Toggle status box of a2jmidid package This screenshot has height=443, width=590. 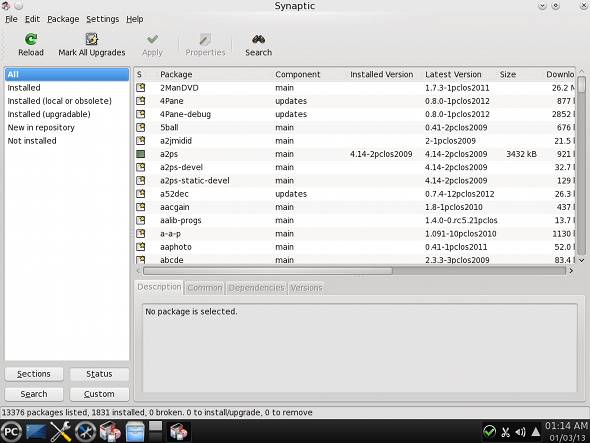pos(141,141)
